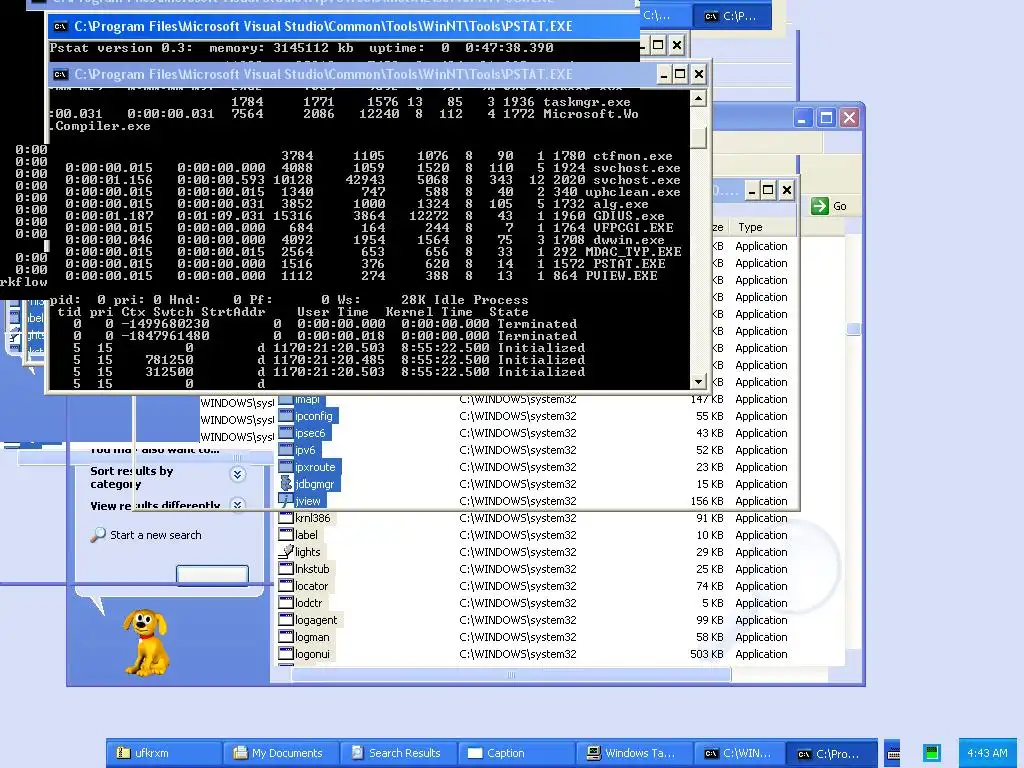Switch to My Documents taskbar button
This screenshot has height=768, width=1024.
click(281, 753)
